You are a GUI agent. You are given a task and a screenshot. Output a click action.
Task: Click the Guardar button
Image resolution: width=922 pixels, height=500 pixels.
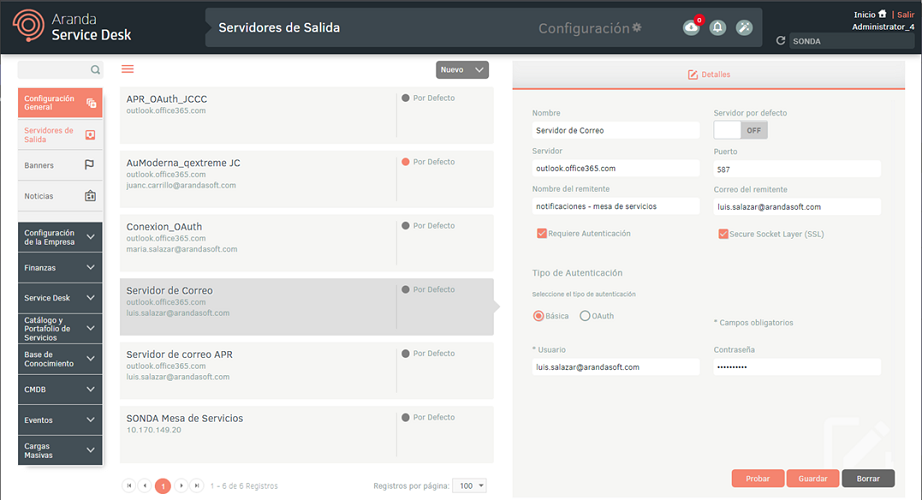pos(813,478)
